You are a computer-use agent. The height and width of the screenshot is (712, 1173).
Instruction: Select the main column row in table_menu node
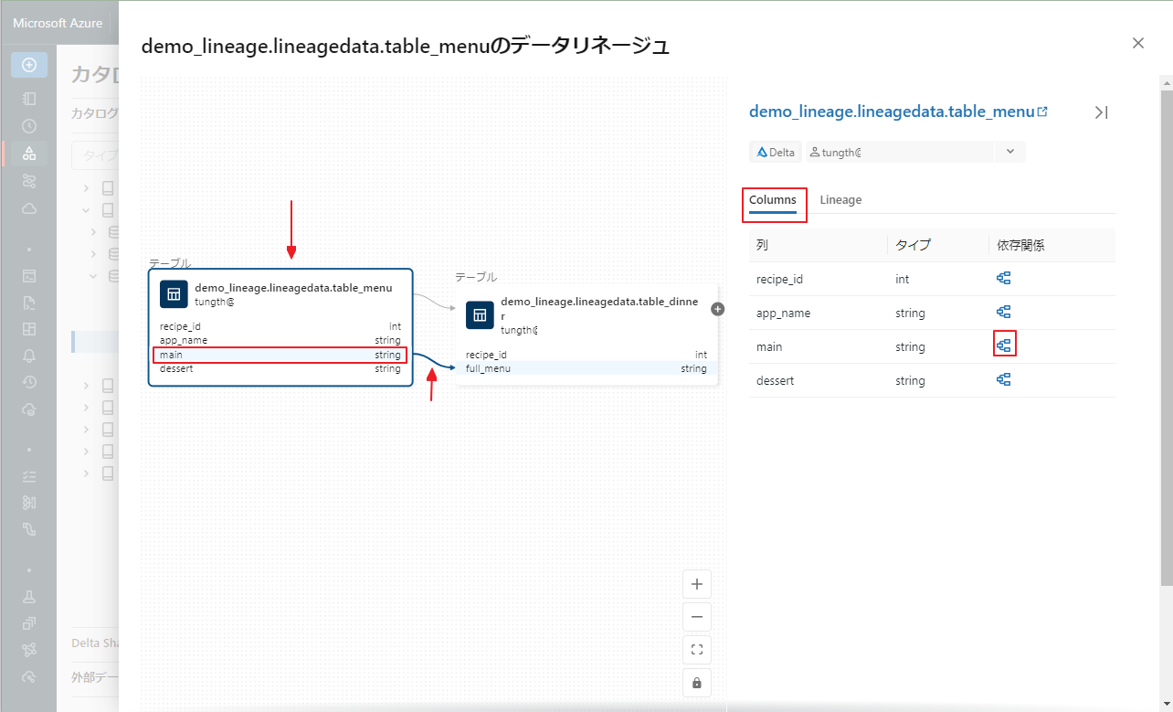(x=280, y=355)
